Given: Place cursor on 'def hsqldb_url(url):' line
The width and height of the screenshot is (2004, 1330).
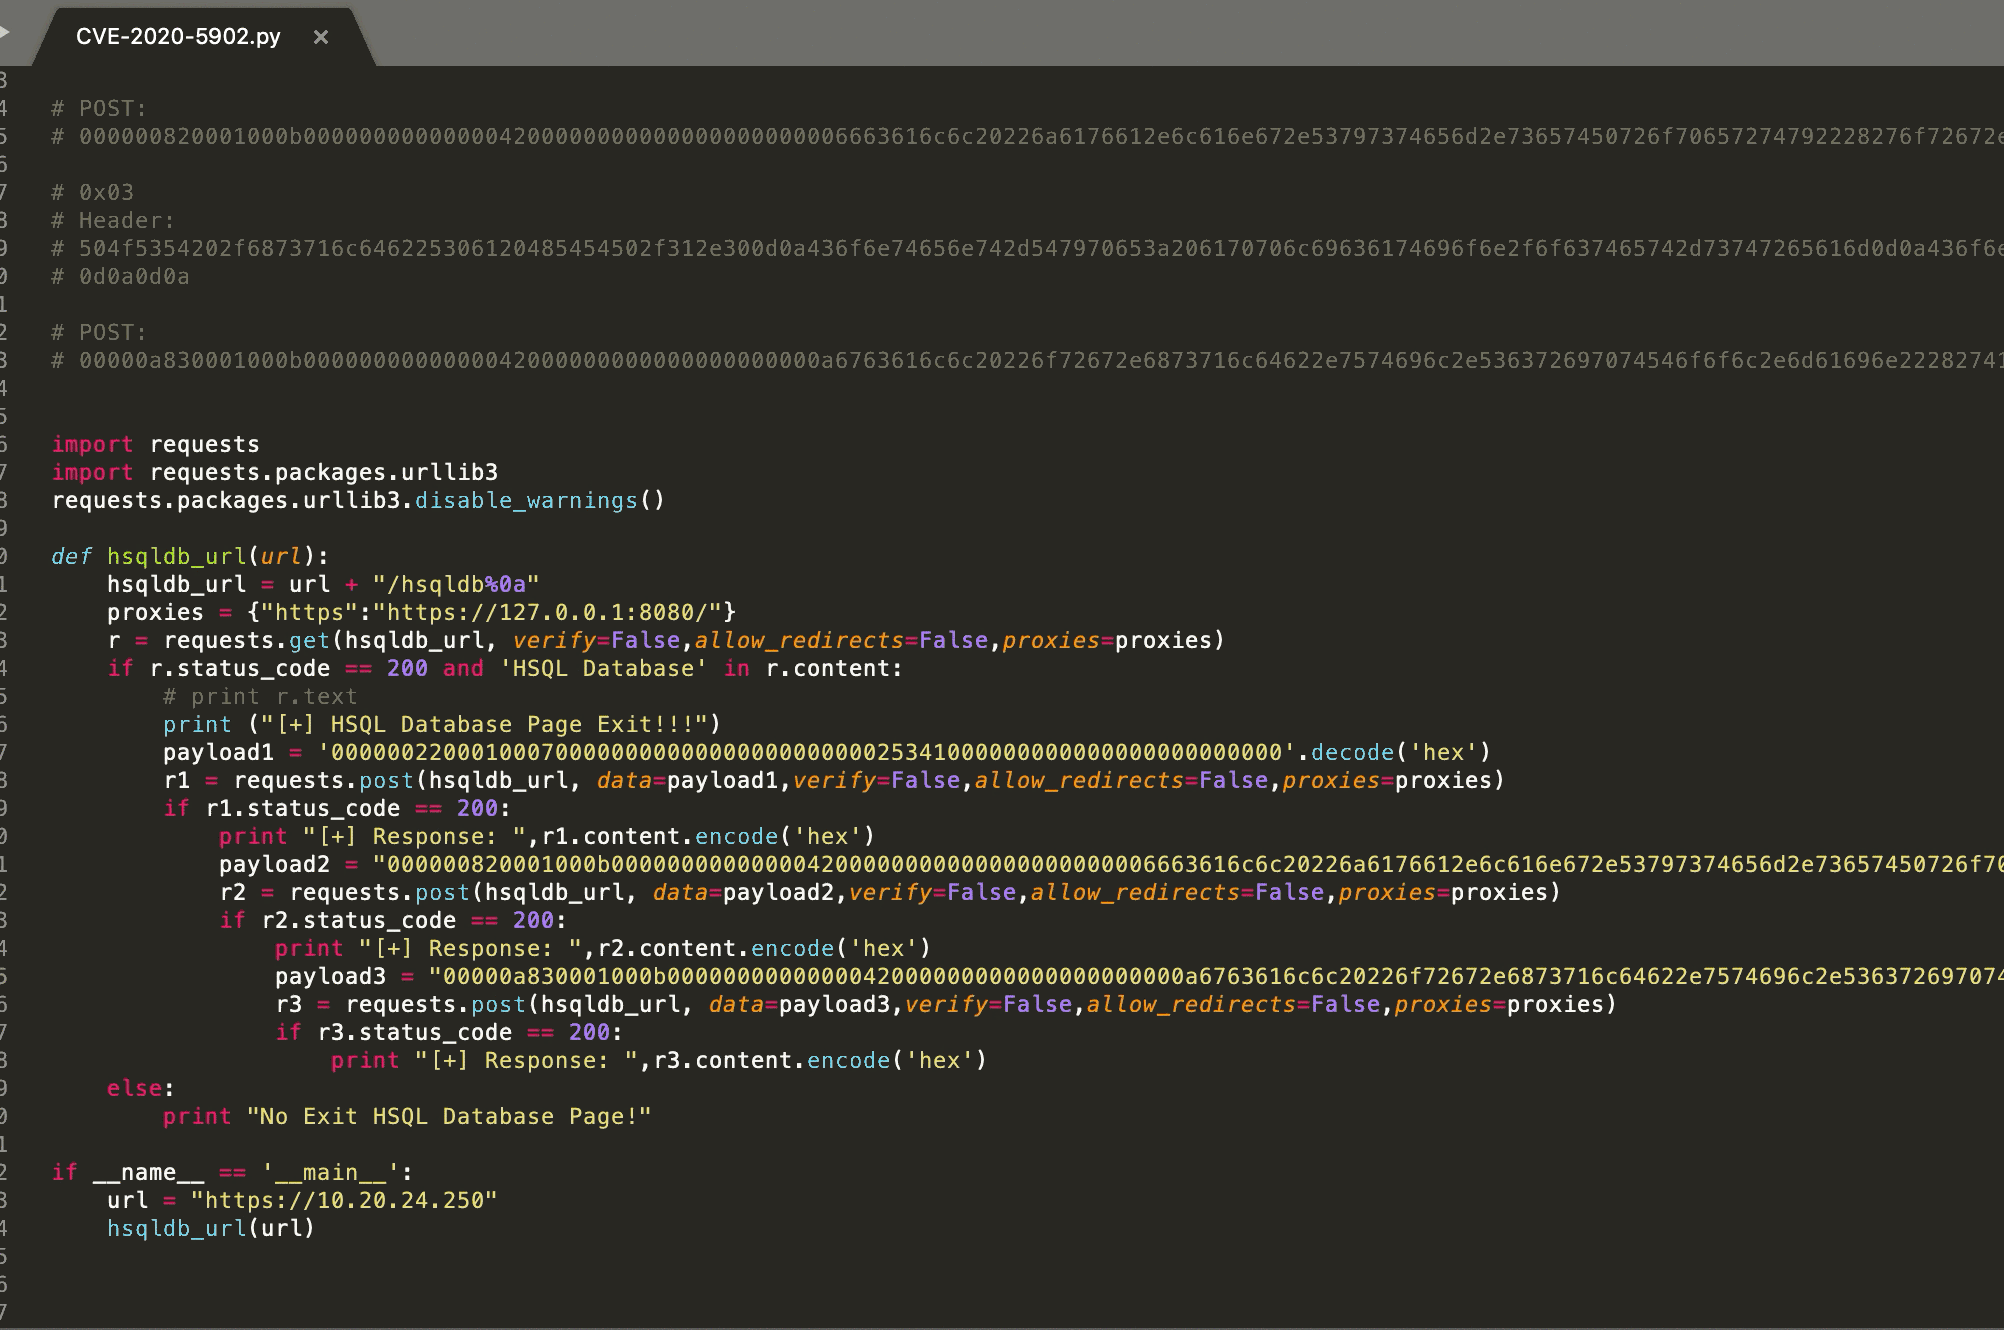Looking at the screenshot, I should 190,556.
